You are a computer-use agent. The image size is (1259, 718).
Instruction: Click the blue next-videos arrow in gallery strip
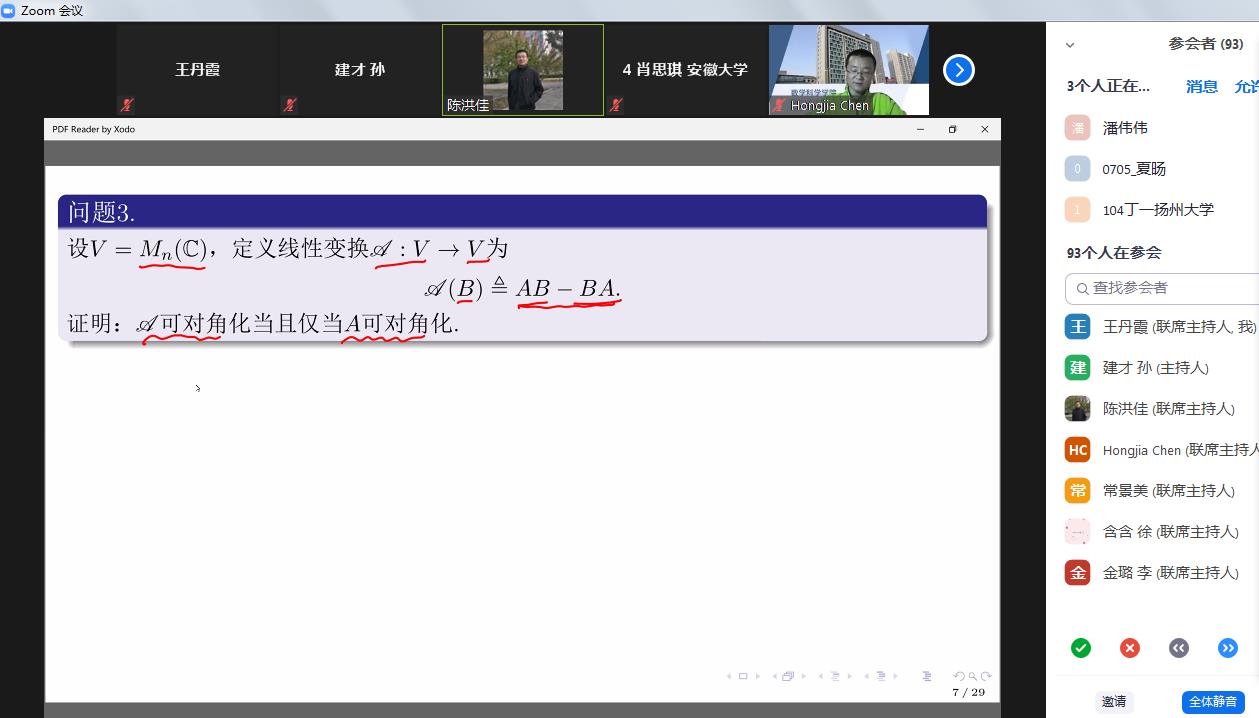point(958,70)
